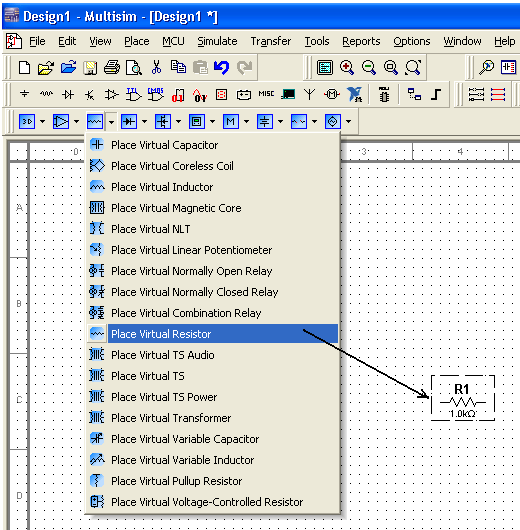Screen dimensions: 520x530
Task: Select Place Virtual Magnetic Core
Action: tap(213, 208)
